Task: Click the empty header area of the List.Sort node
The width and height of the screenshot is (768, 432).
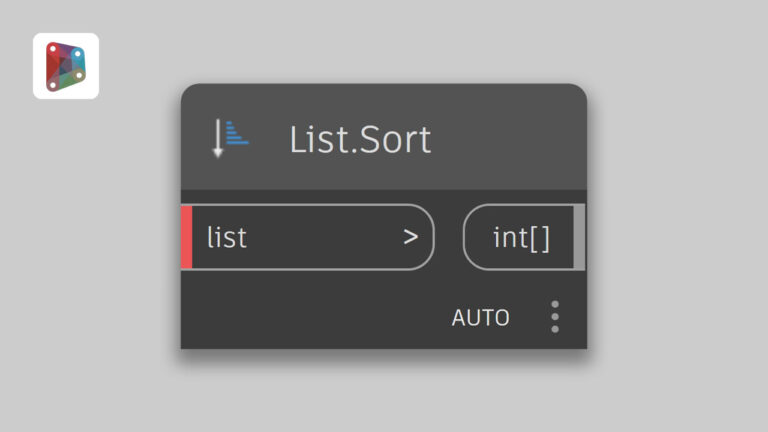Action: click(509, 138)
